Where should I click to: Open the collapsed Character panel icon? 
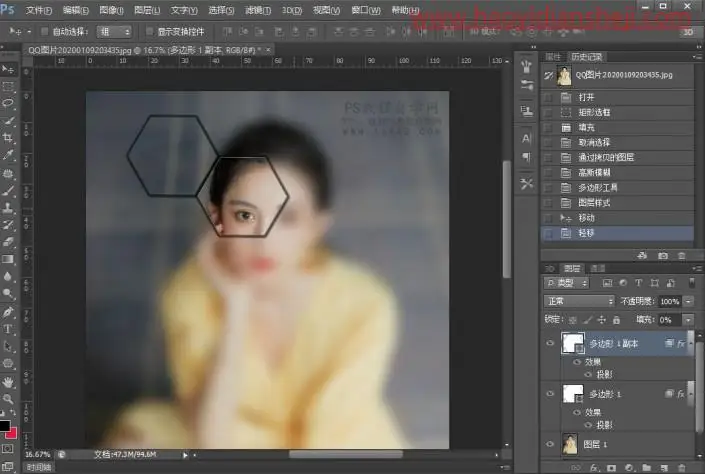[x=526, y=139]
